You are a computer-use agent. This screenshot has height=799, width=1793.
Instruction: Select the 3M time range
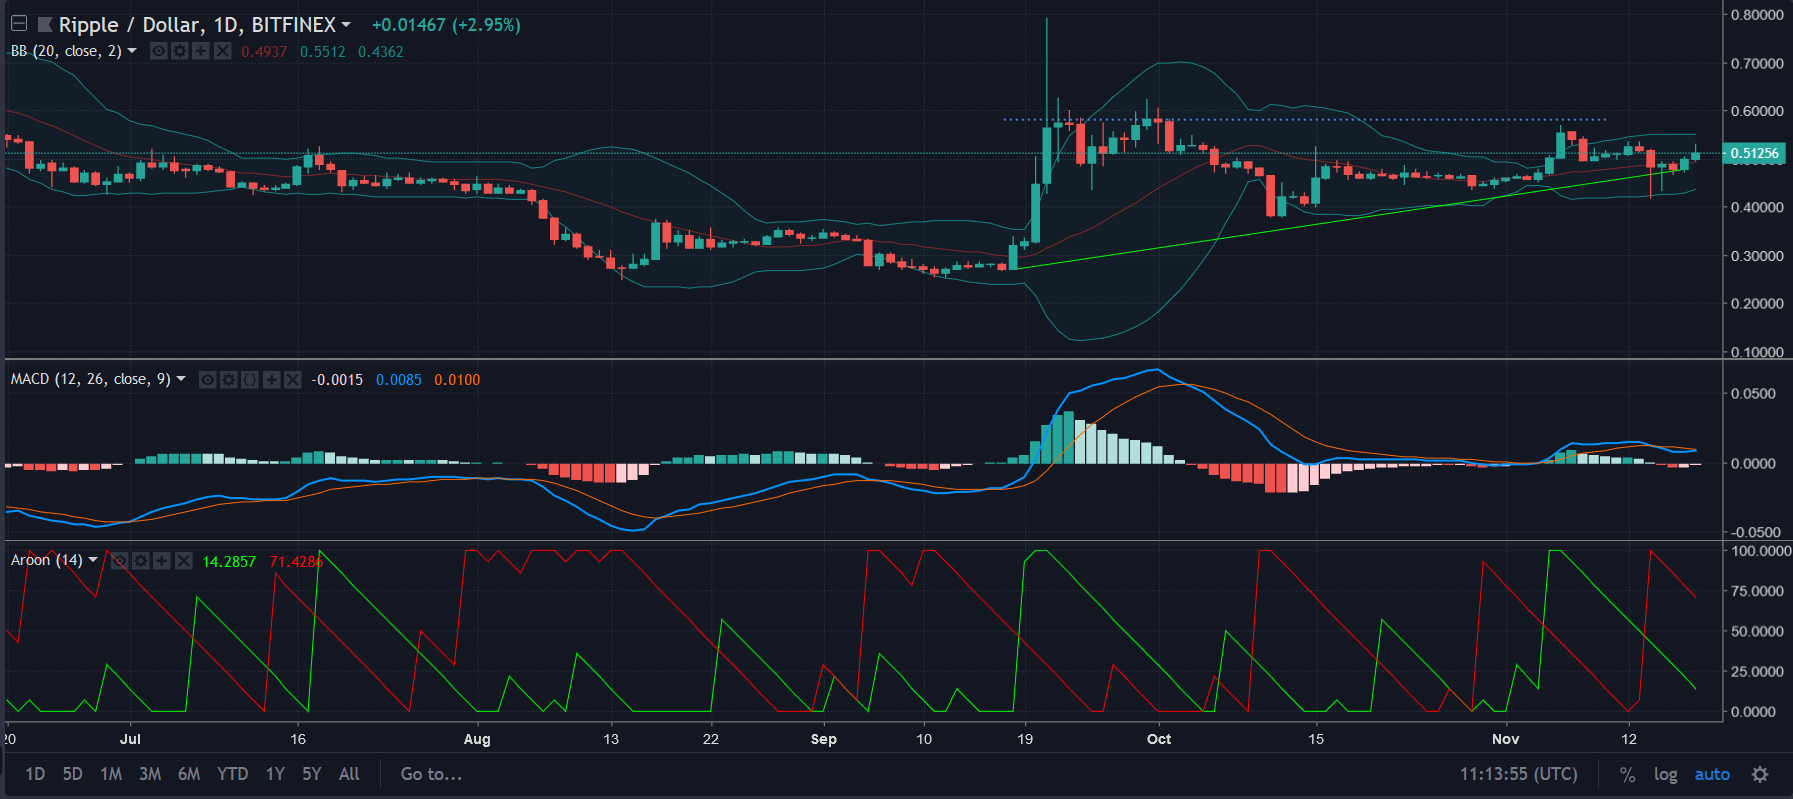pyautogui.click(x=150, y=774)
